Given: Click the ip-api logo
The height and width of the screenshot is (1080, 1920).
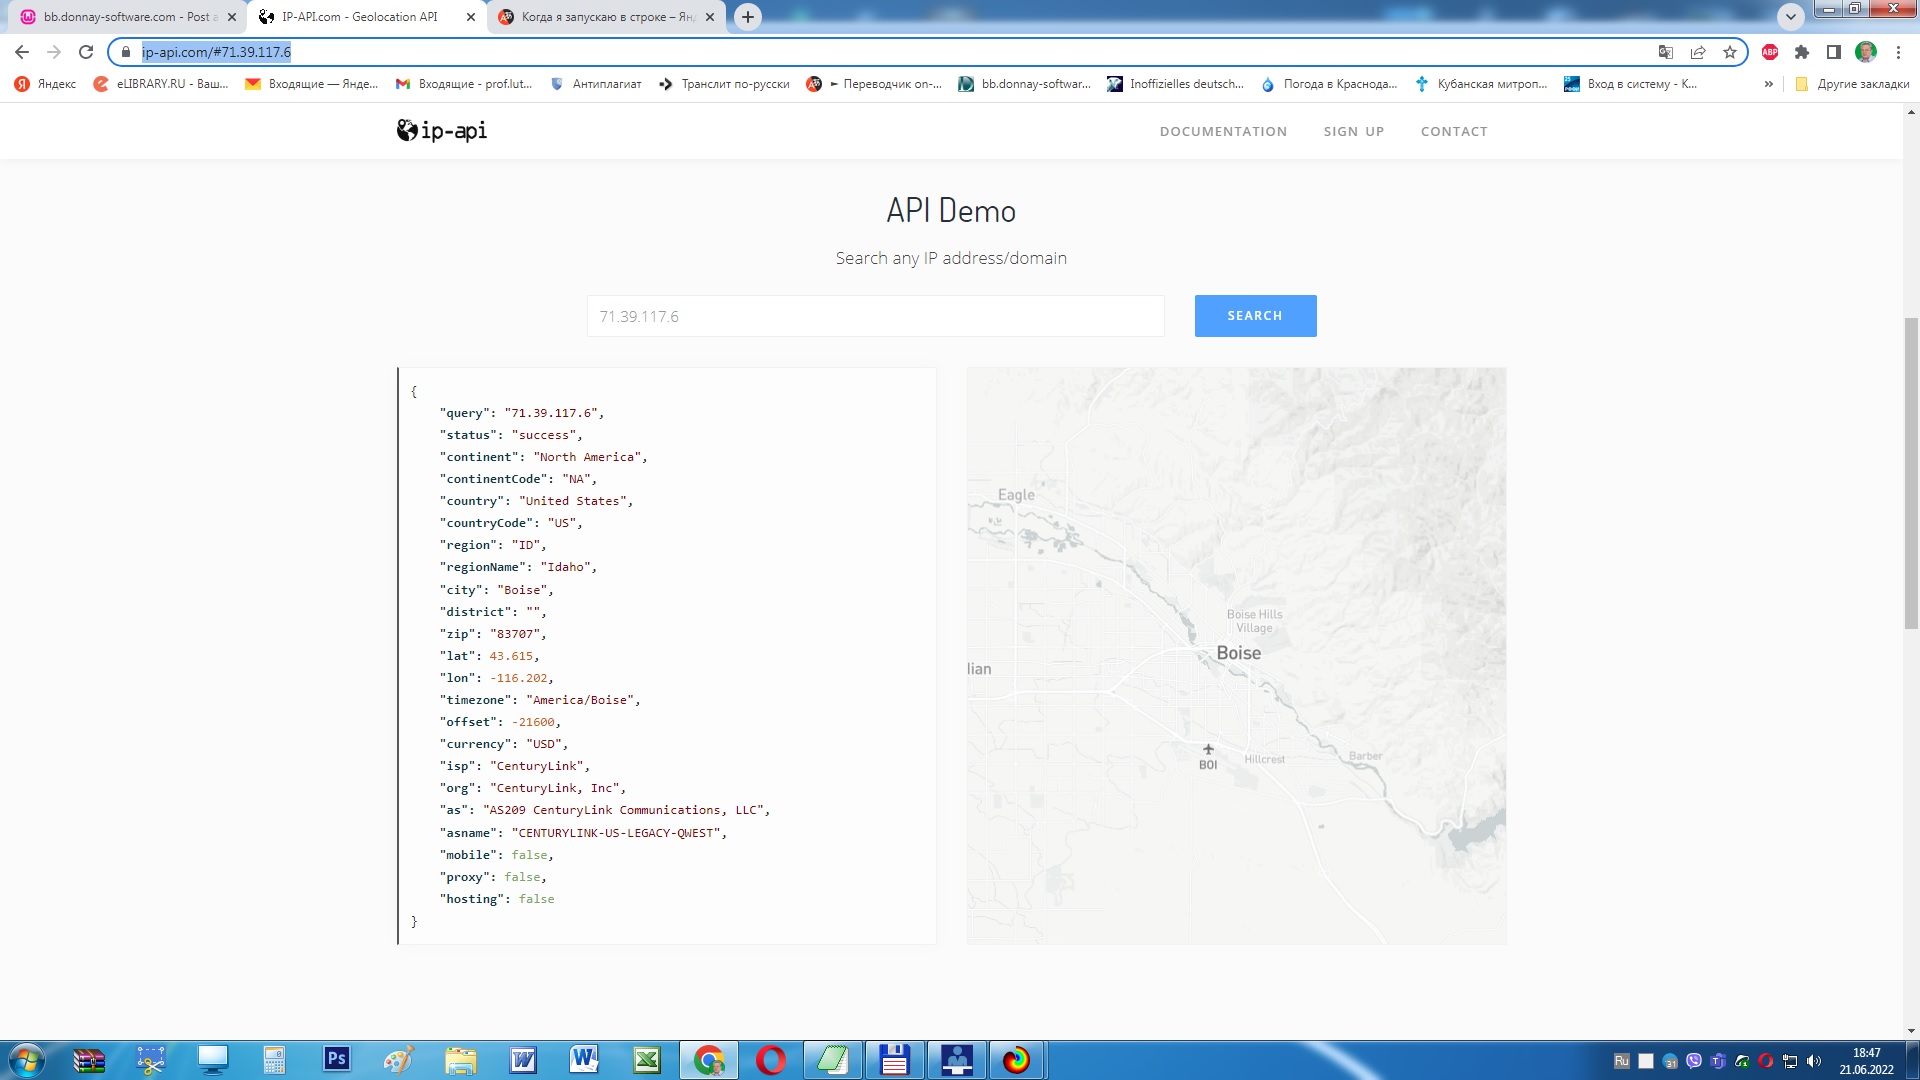Looking at the screenshot, I should (x=442, y=131).
